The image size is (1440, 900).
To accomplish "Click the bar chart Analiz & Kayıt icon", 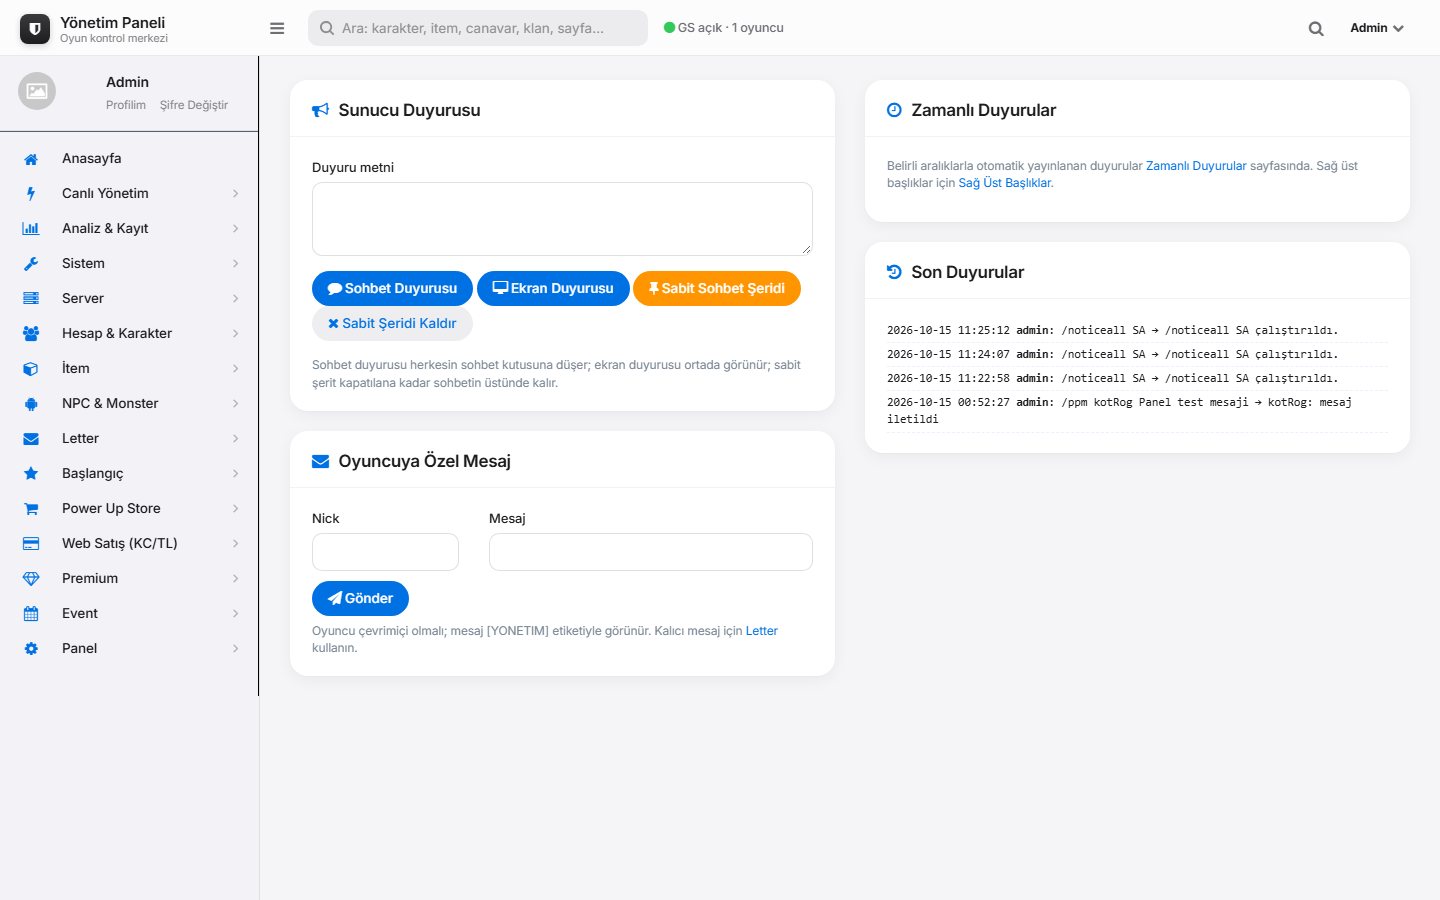I will pos(31,229).
